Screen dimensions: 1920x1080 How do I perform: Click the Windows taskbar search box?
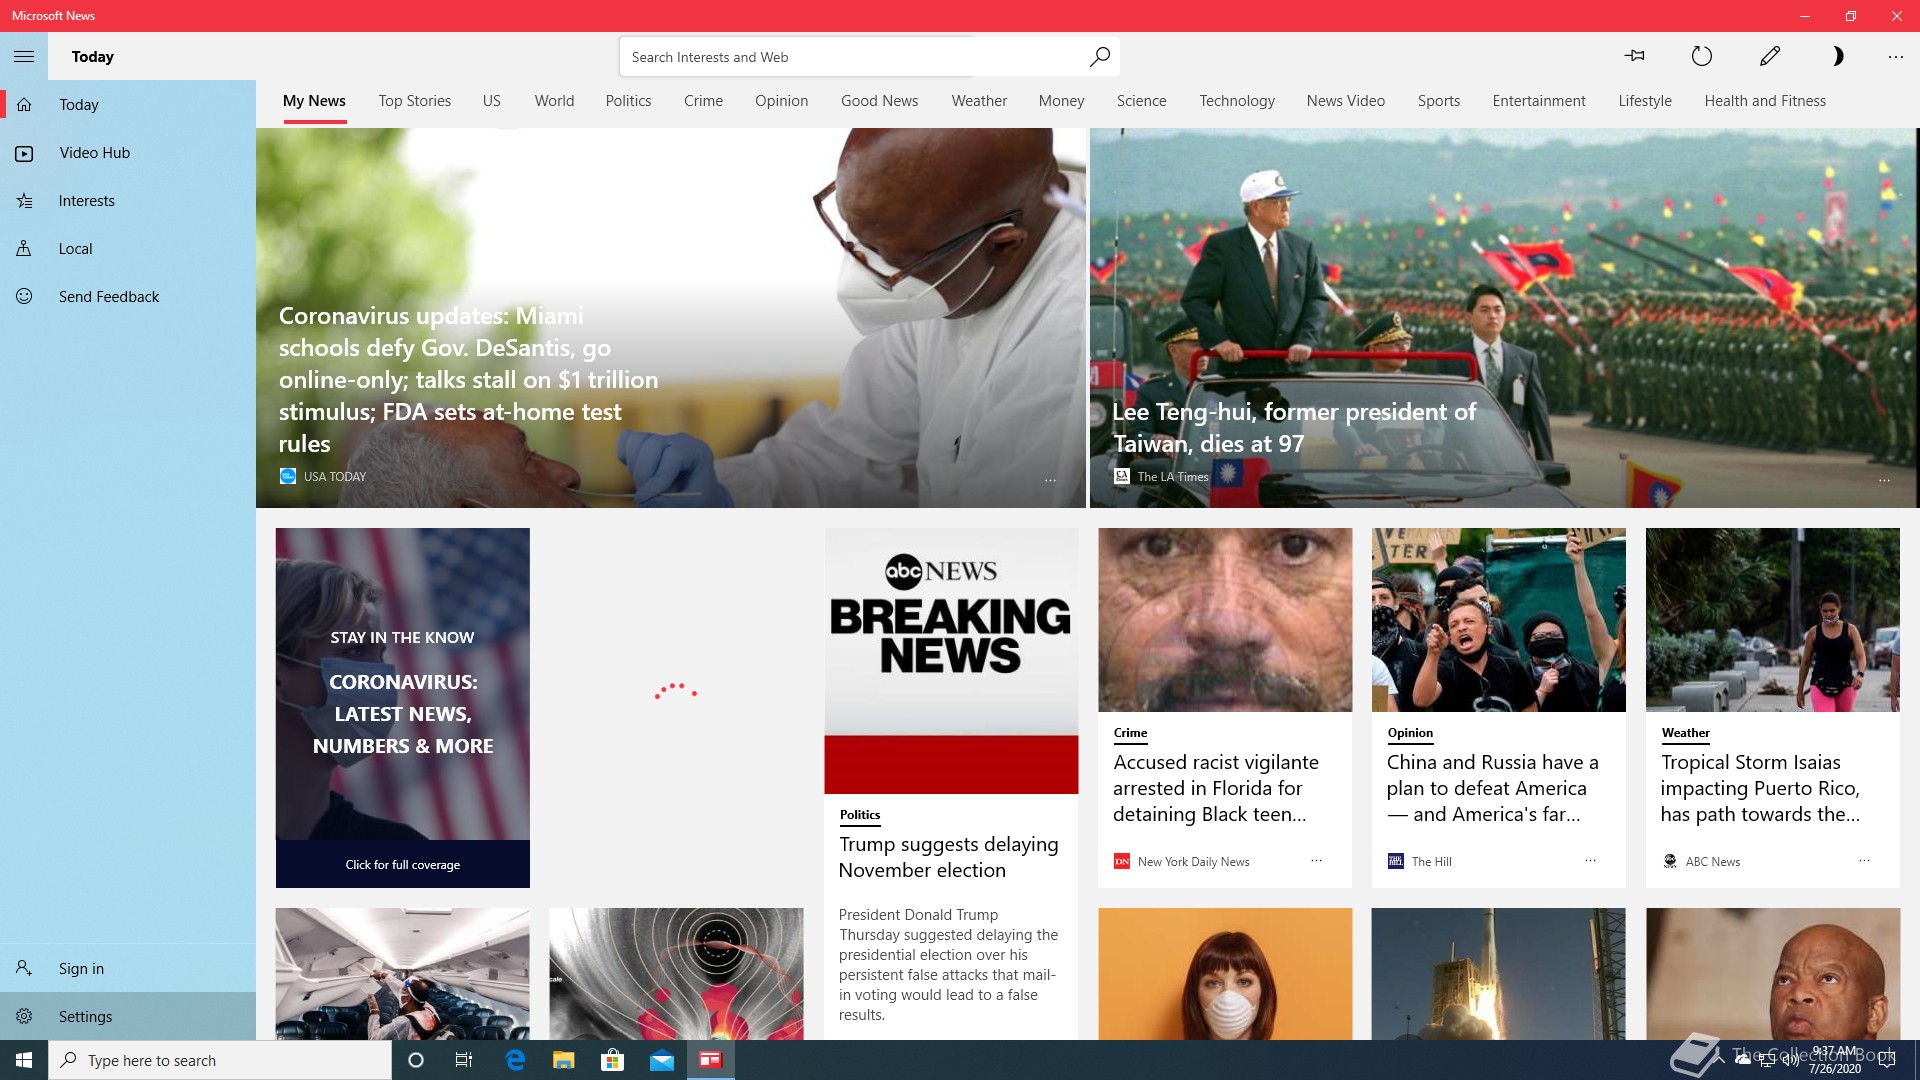tap(220, 1060)
